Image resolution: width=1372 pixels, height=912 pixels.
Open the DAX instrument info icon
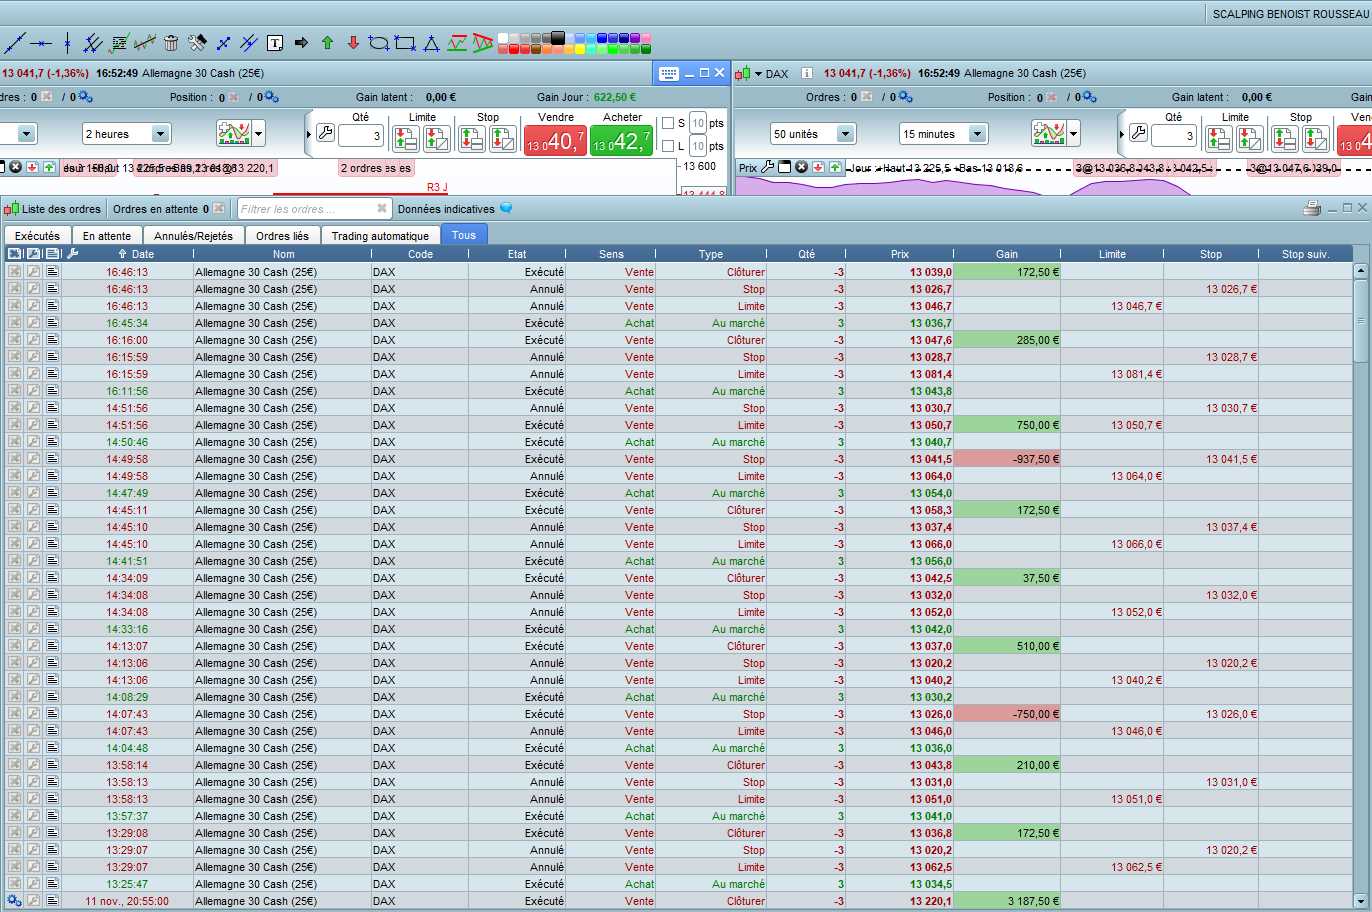pos(806,73)
